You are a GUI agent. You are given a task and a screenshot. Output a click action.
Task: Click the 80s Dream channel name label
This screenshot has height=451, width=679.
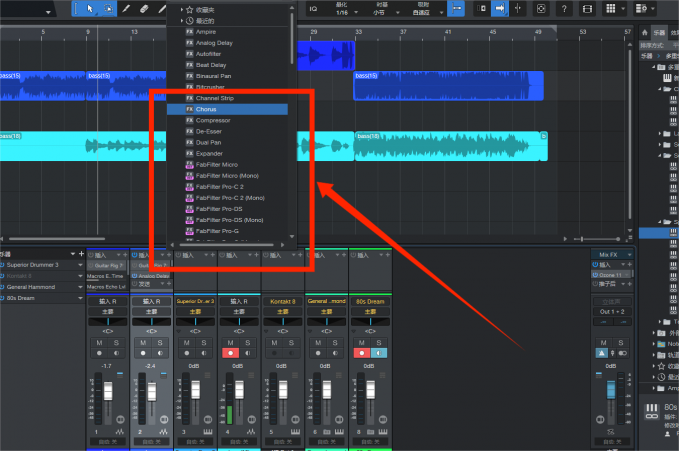pos(369,300)
